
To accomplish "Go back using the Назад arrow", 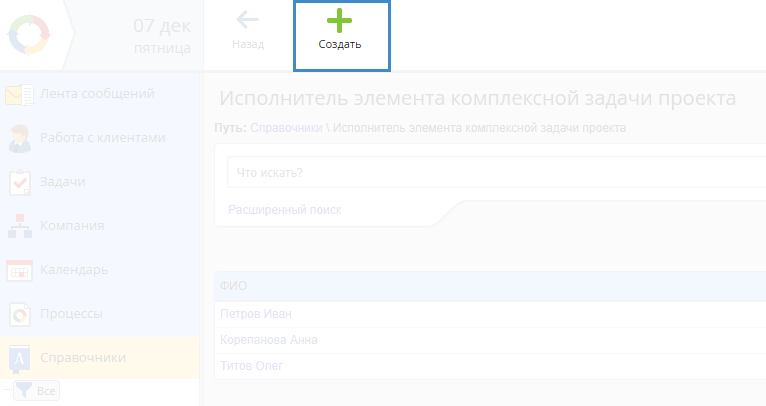I will click(x=247, y=32).
